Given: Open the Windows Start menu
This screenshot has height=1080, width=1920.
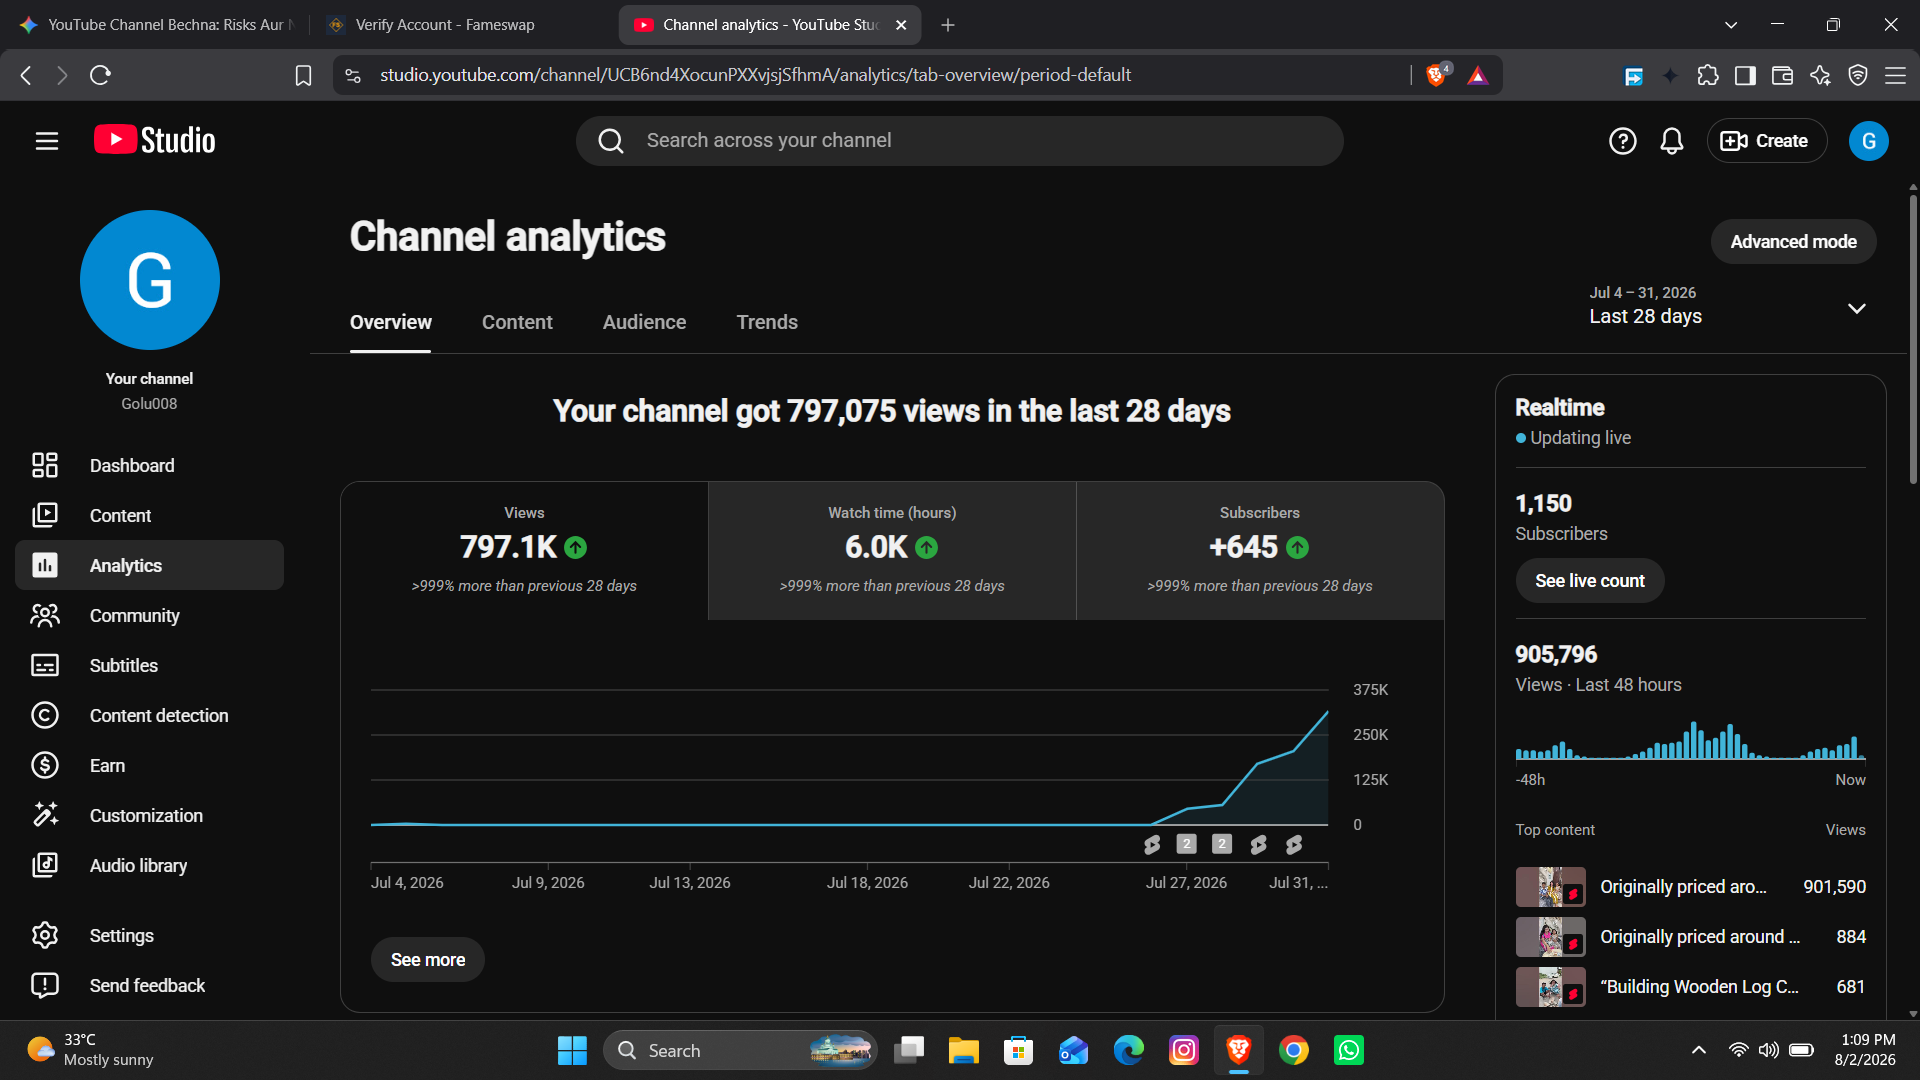Looking at the screenshot, I should tap(572, 1050).
